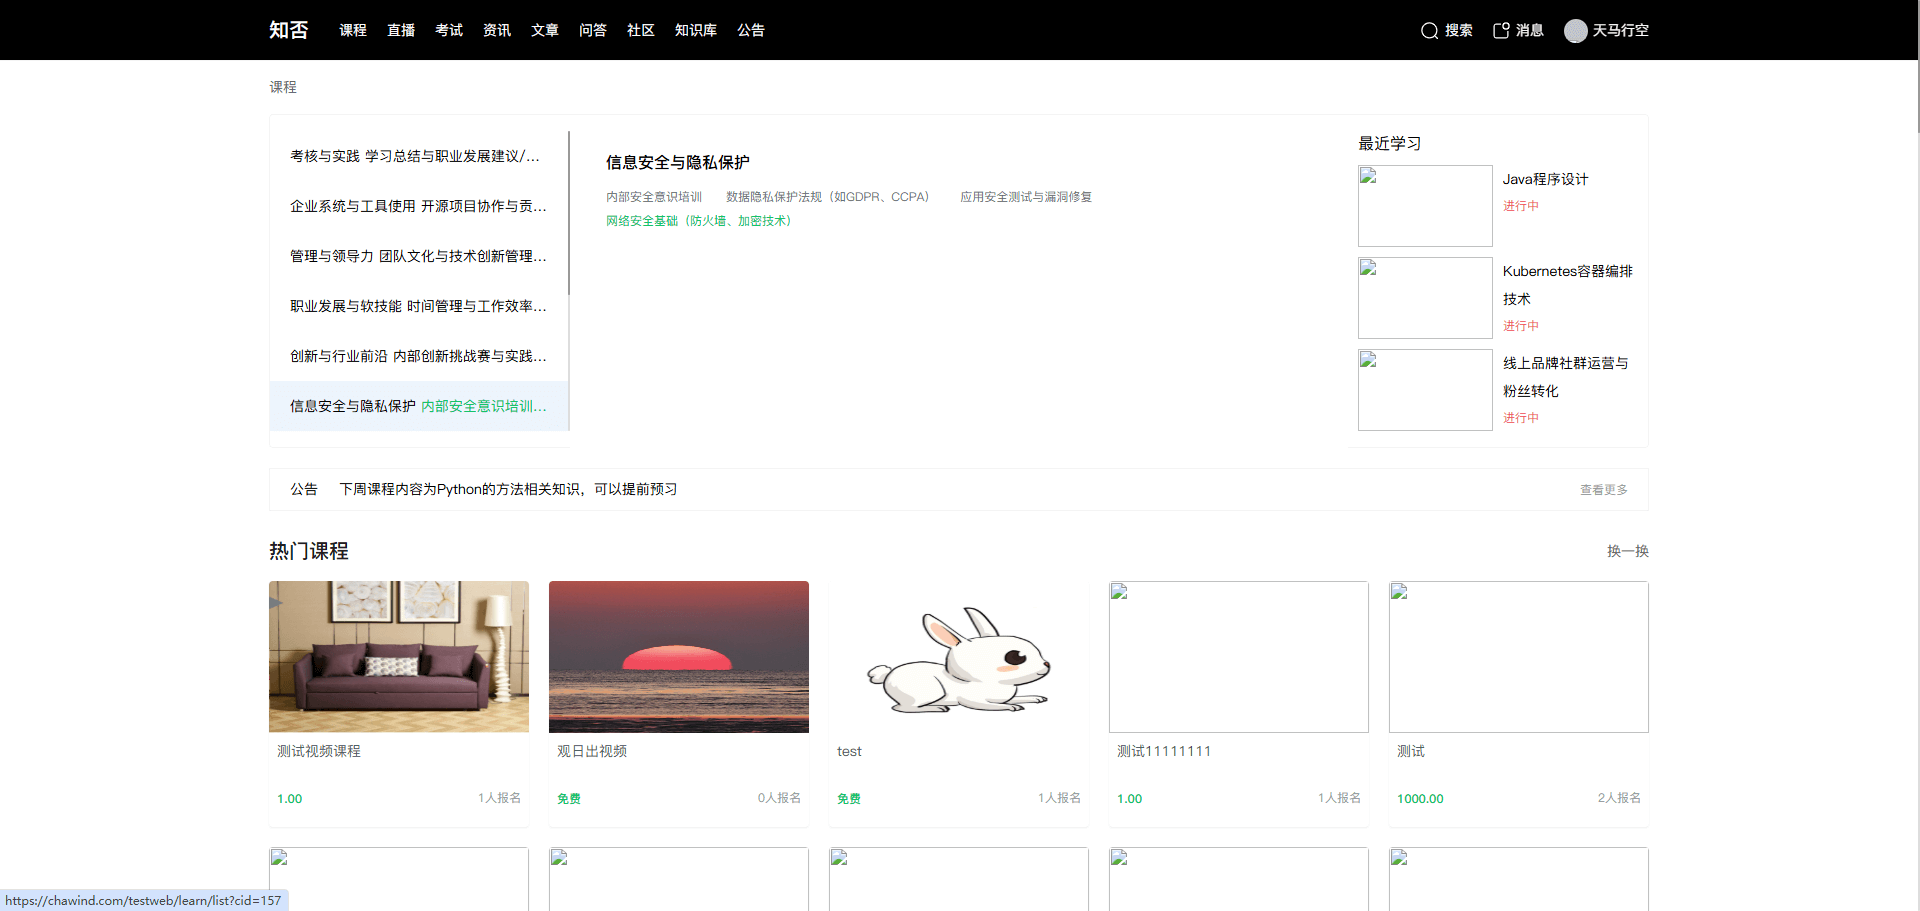
Task: Switch to the 直播 navigation tab
Action: click(401, 30)
